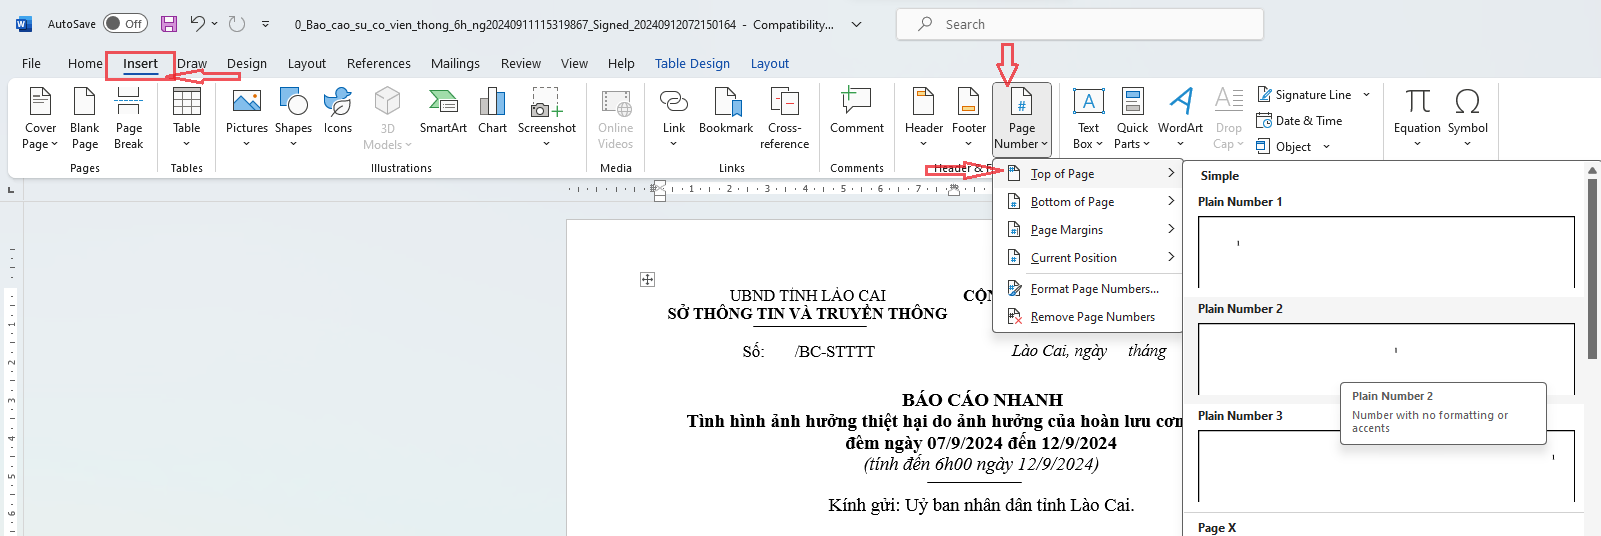
Task: Open the References tab
Action: (379, 63)
